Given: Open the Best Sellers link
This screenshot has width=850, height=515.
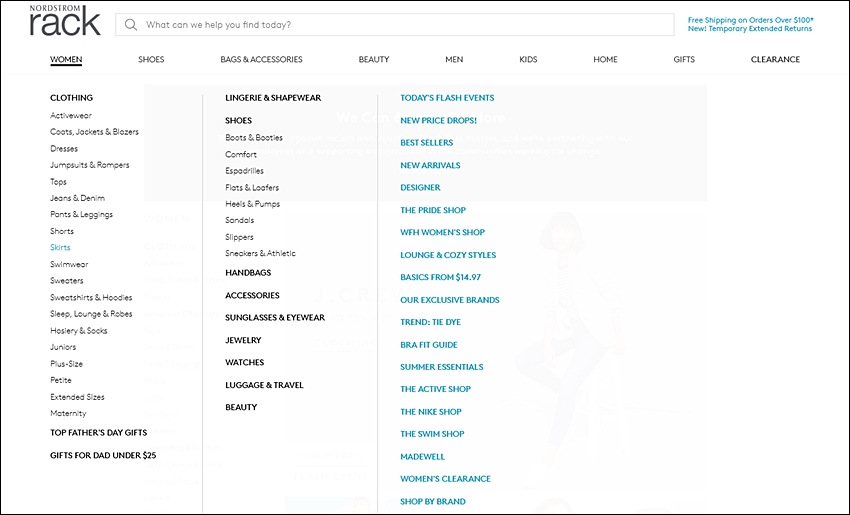Looking at the screenshot, I should 427,143.
